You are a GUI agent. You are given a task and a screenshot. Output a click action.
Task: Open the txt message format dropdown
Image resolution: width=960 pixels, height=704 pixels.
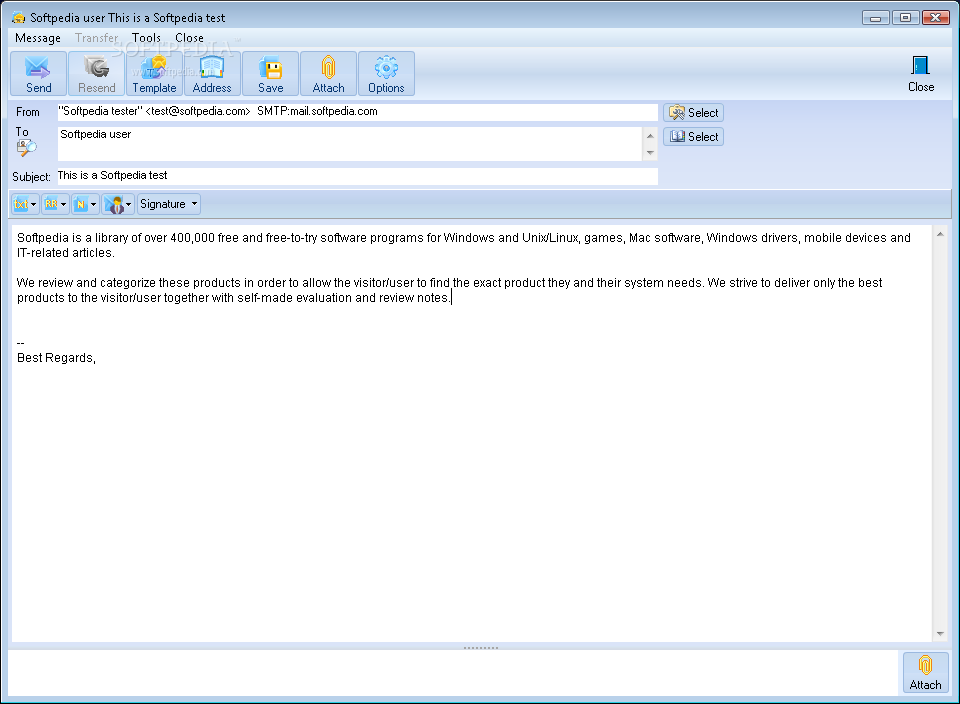[25, 204]
